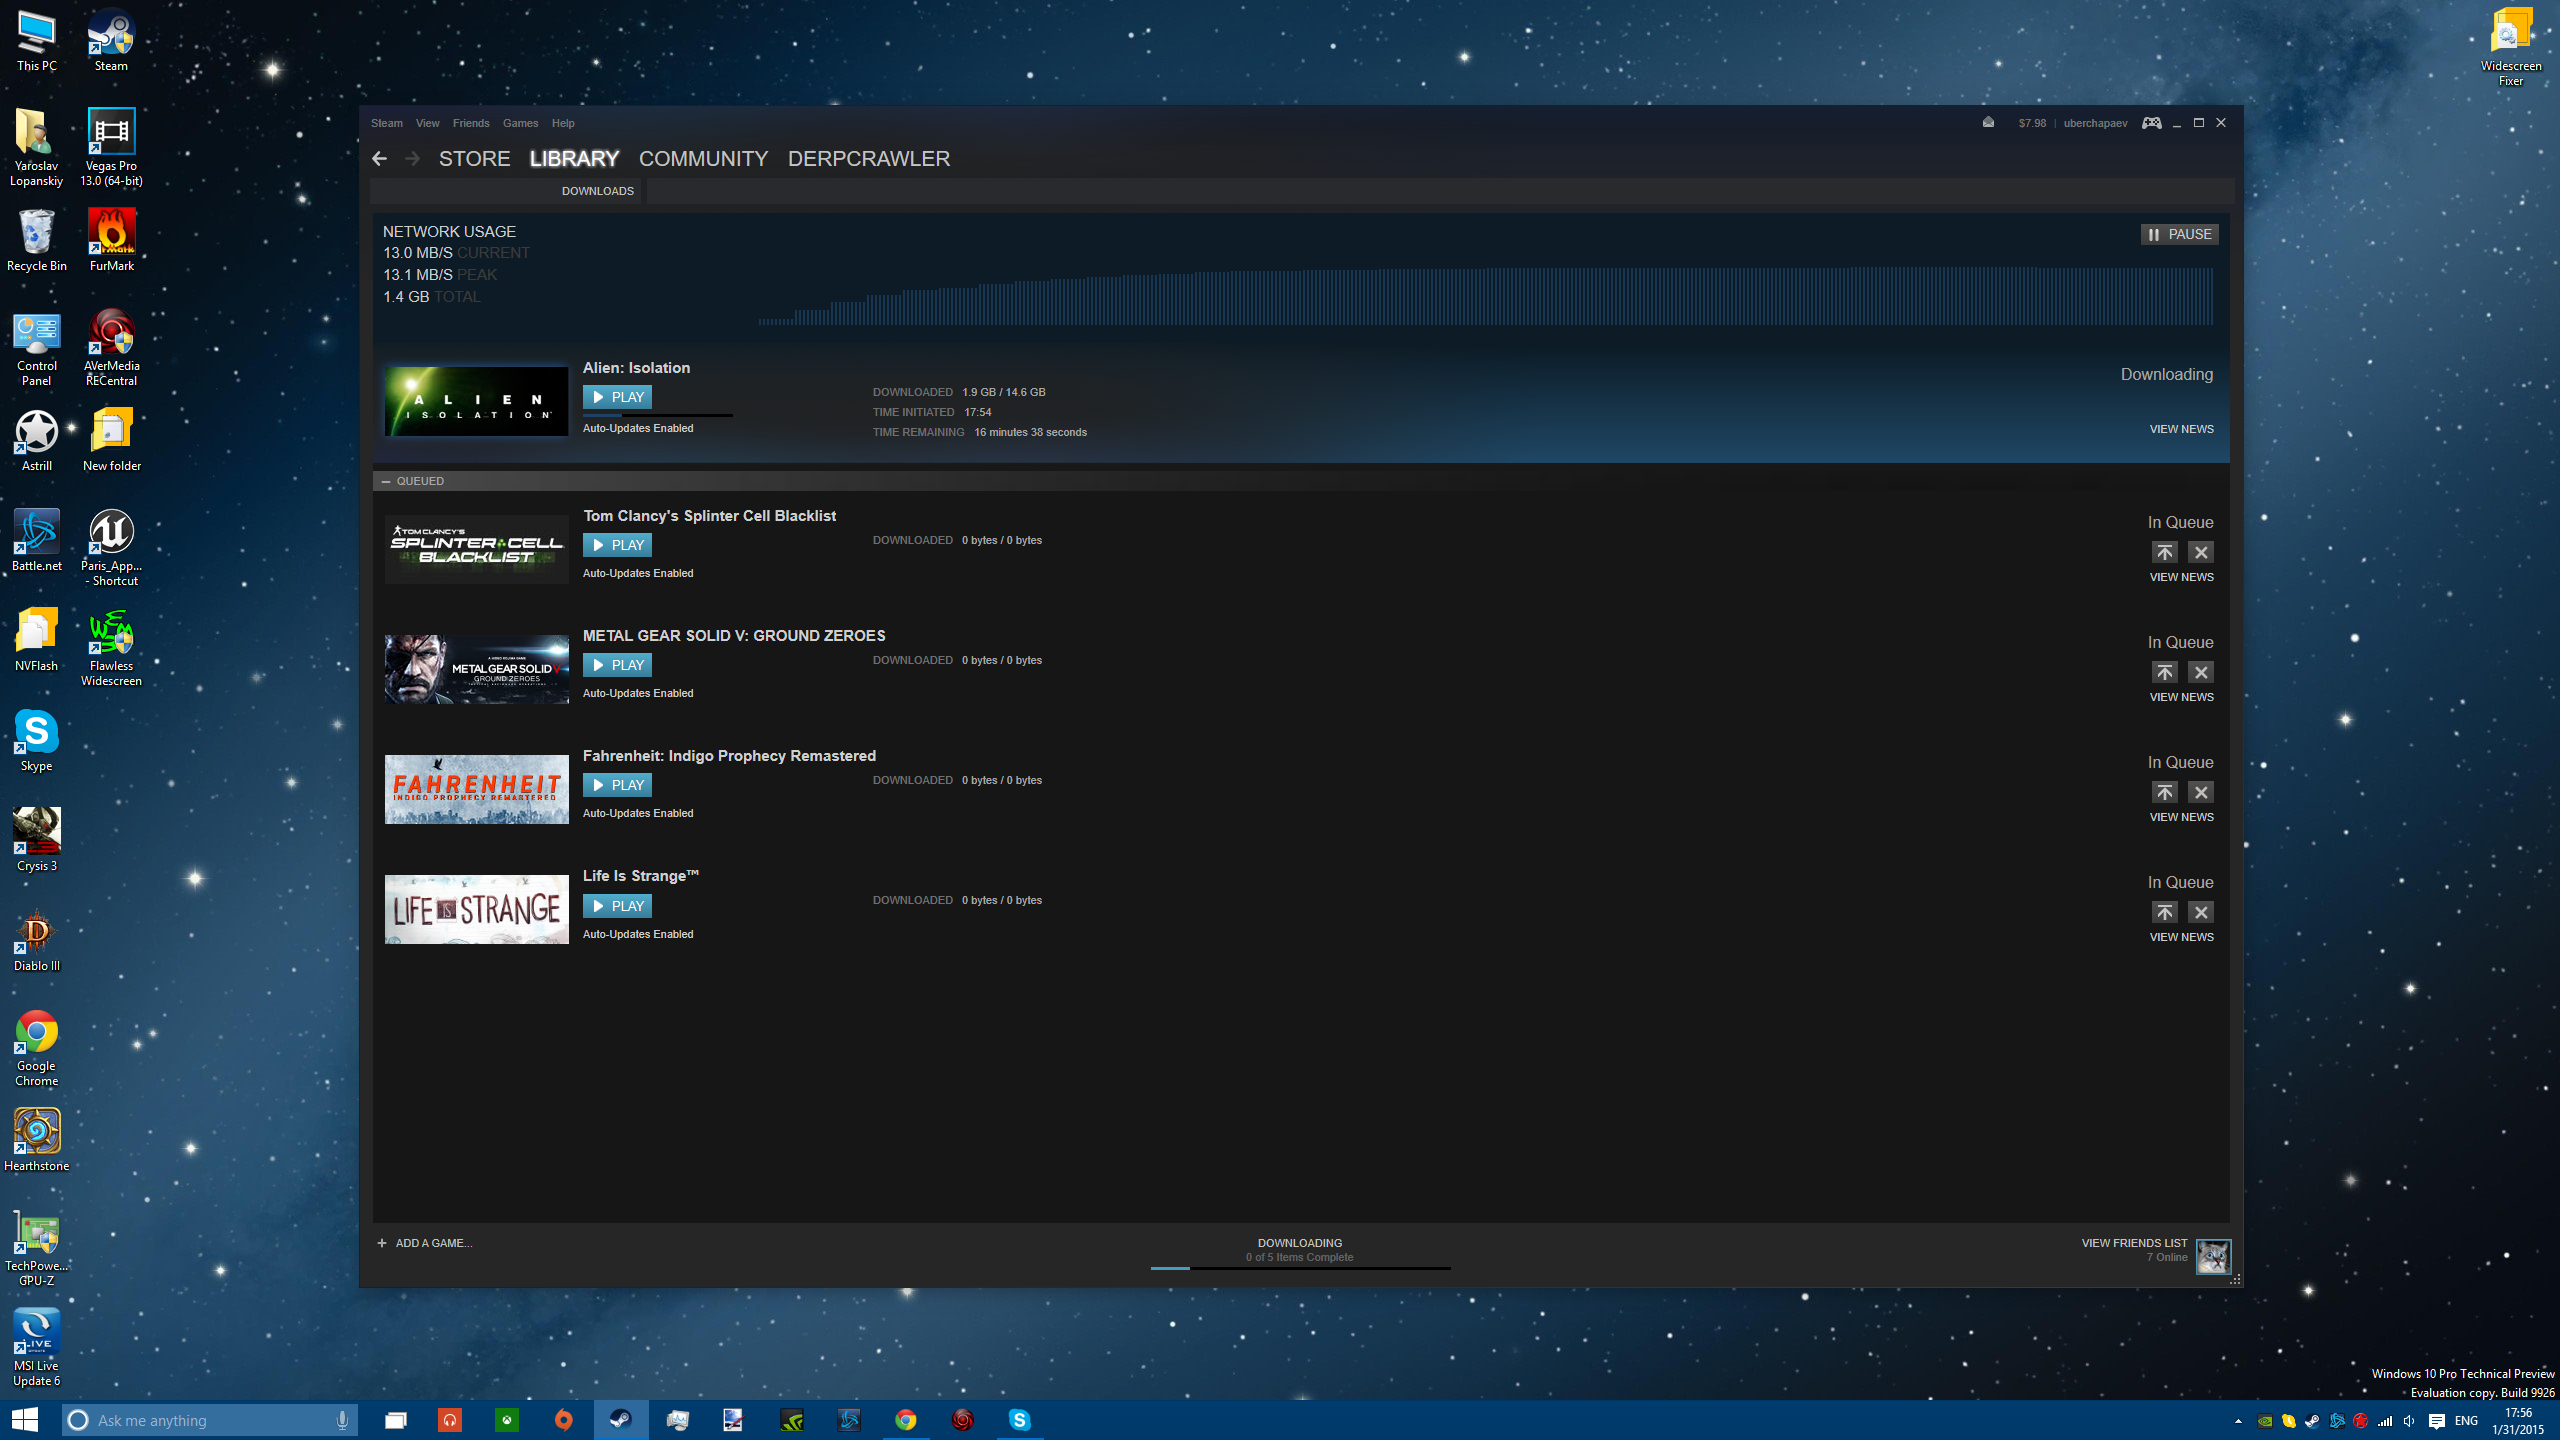Click Alien: Isolation download progress bar
This screenshot has width=2560, height=1440.
(x=658, y=415)
